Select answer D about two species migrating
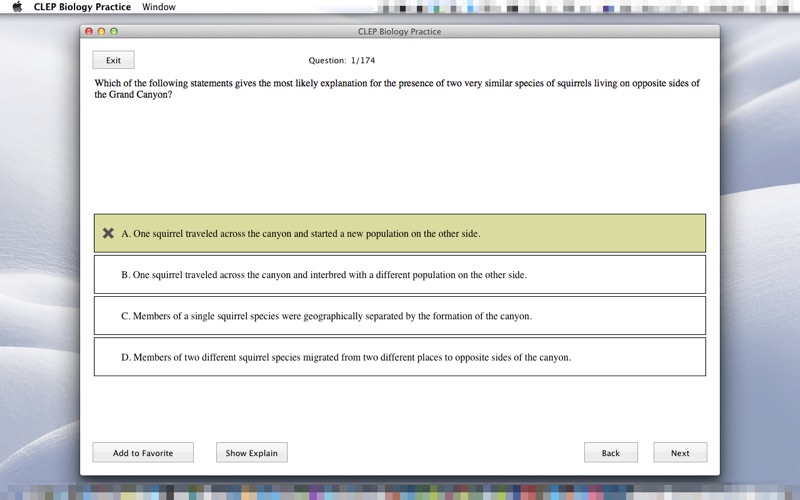Viewport: 800px width, 500px height. tap(399, 357)
